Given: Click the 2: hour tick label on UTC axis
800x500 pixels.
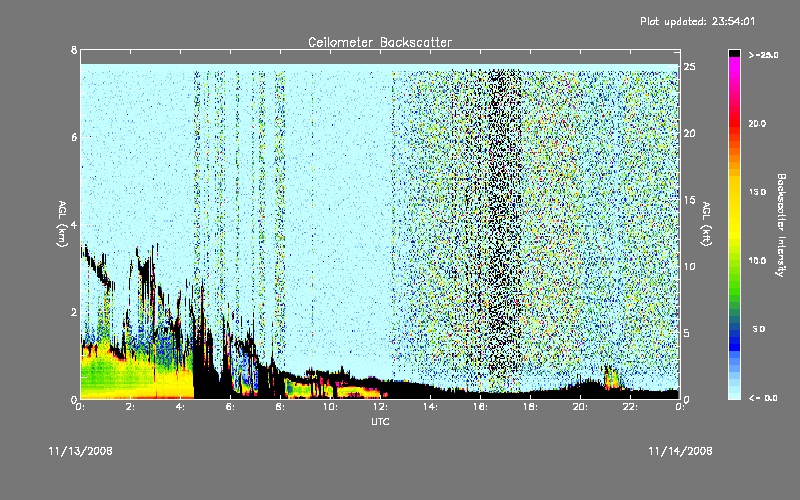Looking at the screenshot, I should click(130, 407).
